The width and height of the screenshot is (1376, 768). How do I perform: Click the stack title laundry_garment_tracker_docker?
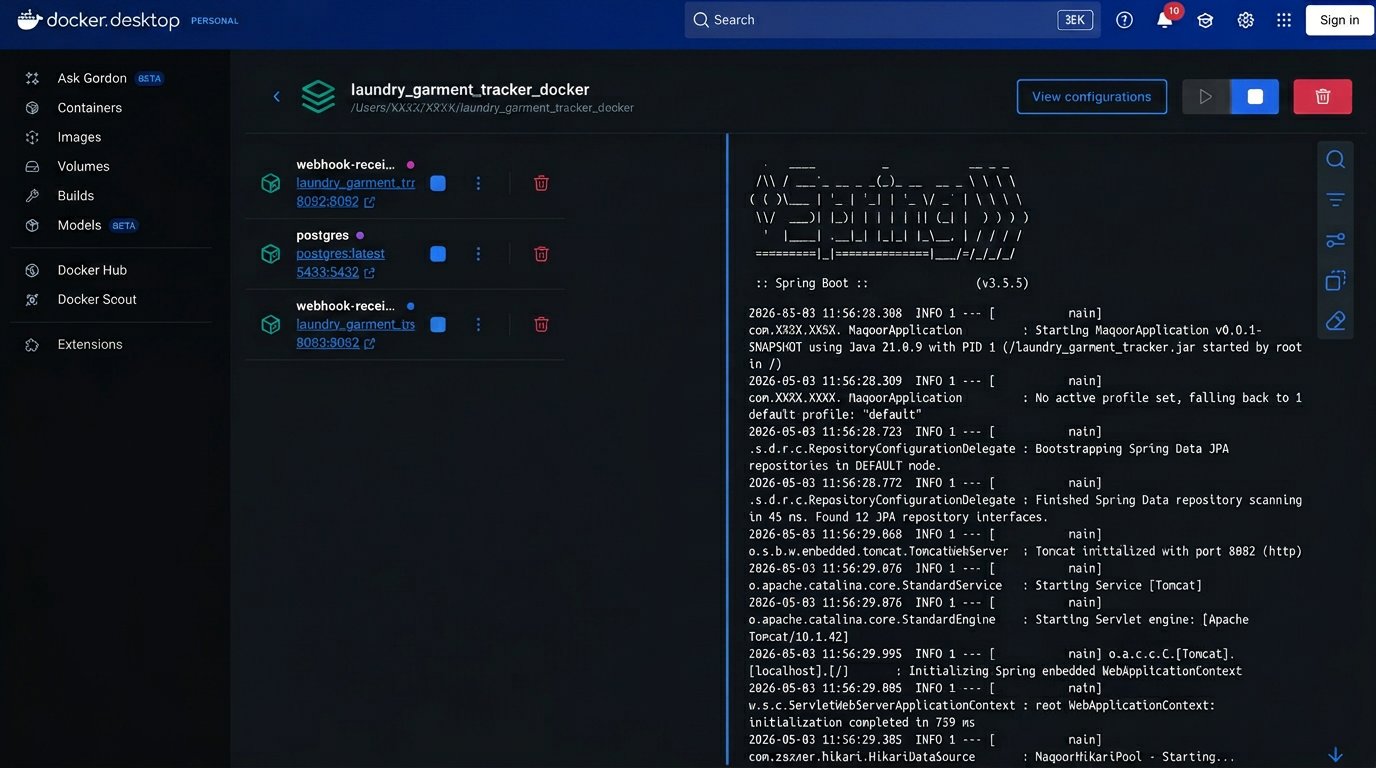(470, 89)
